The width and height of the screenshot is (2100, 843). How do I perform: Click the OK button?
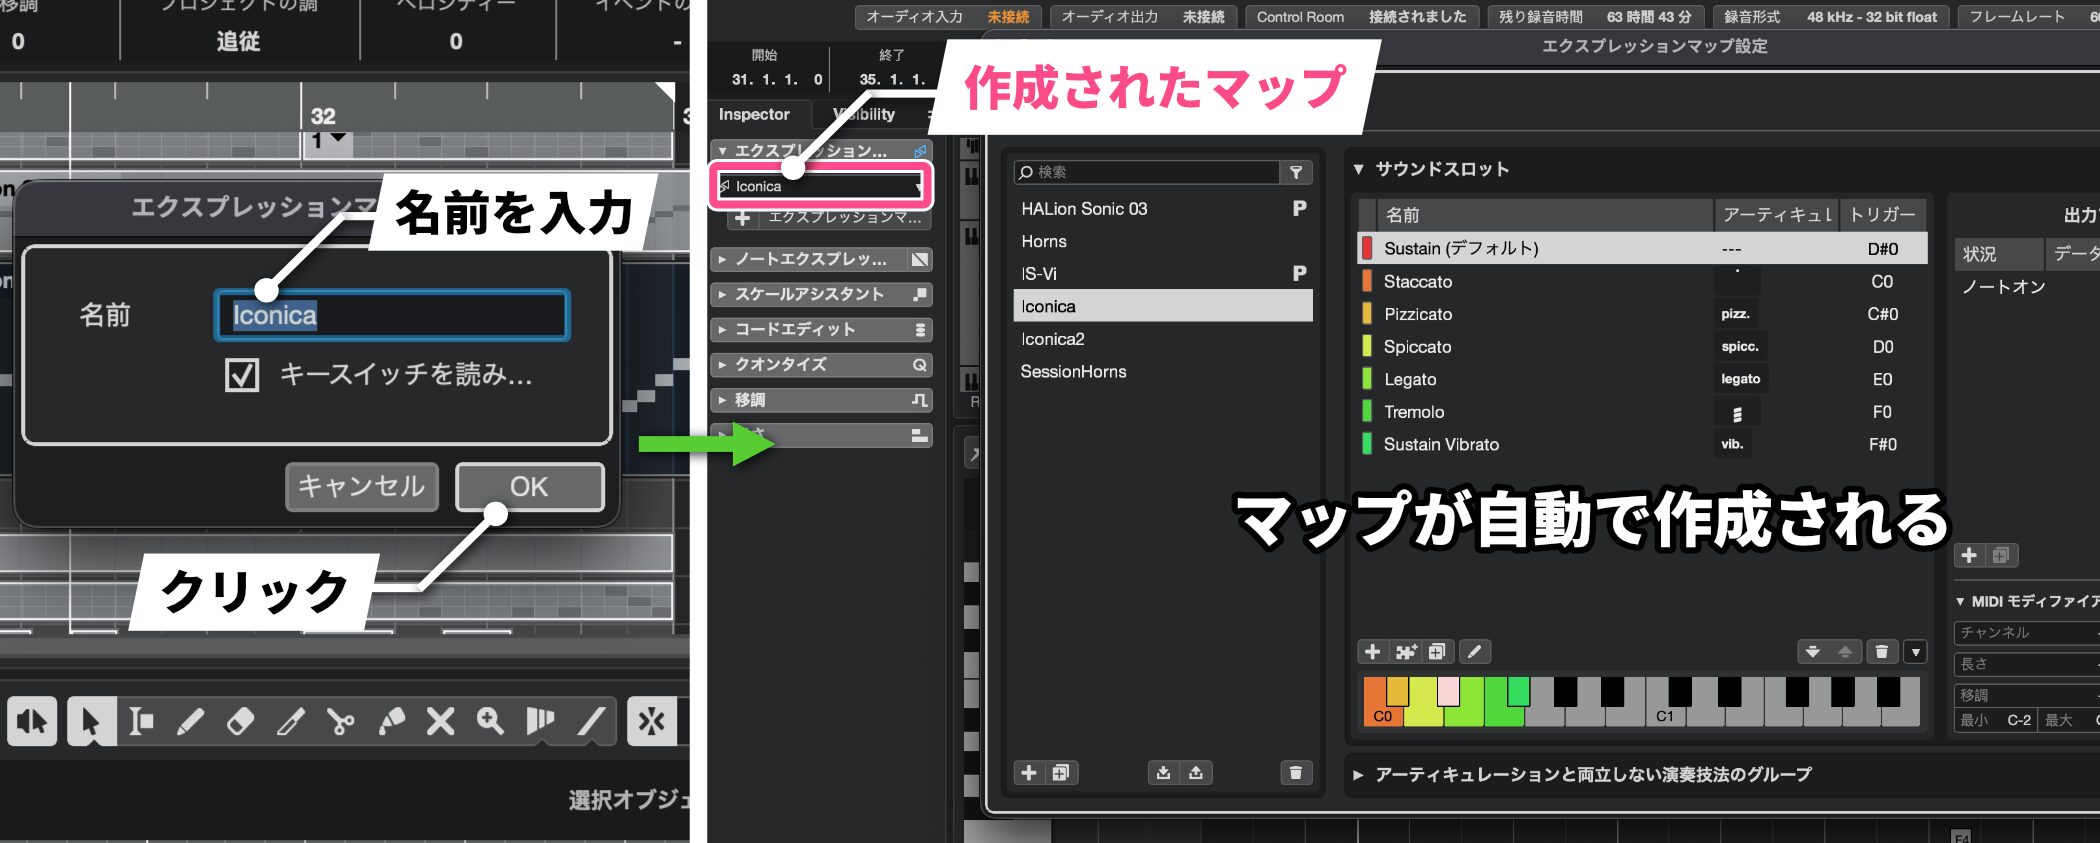tap(529, 487)
